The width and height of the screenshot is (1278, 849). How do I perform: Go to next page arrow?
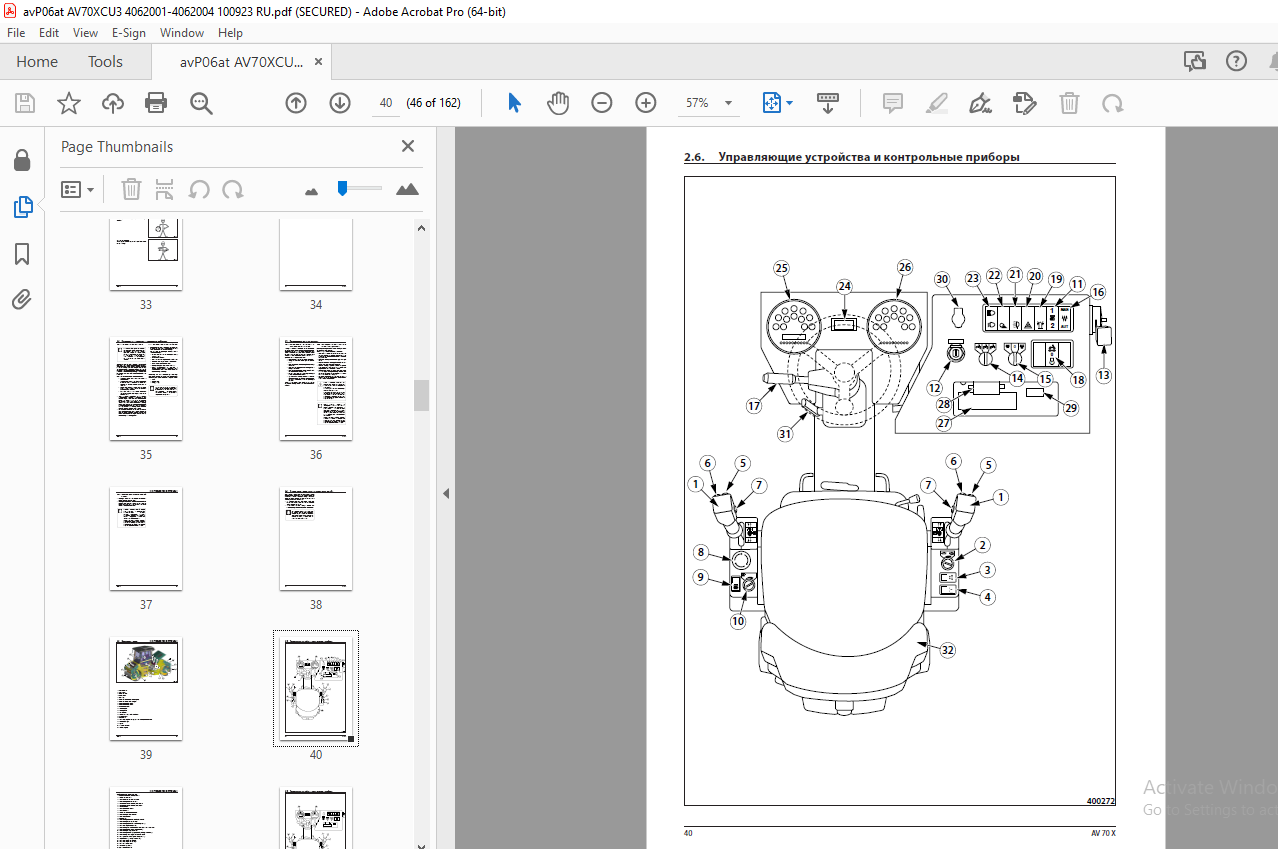point(340,103)
